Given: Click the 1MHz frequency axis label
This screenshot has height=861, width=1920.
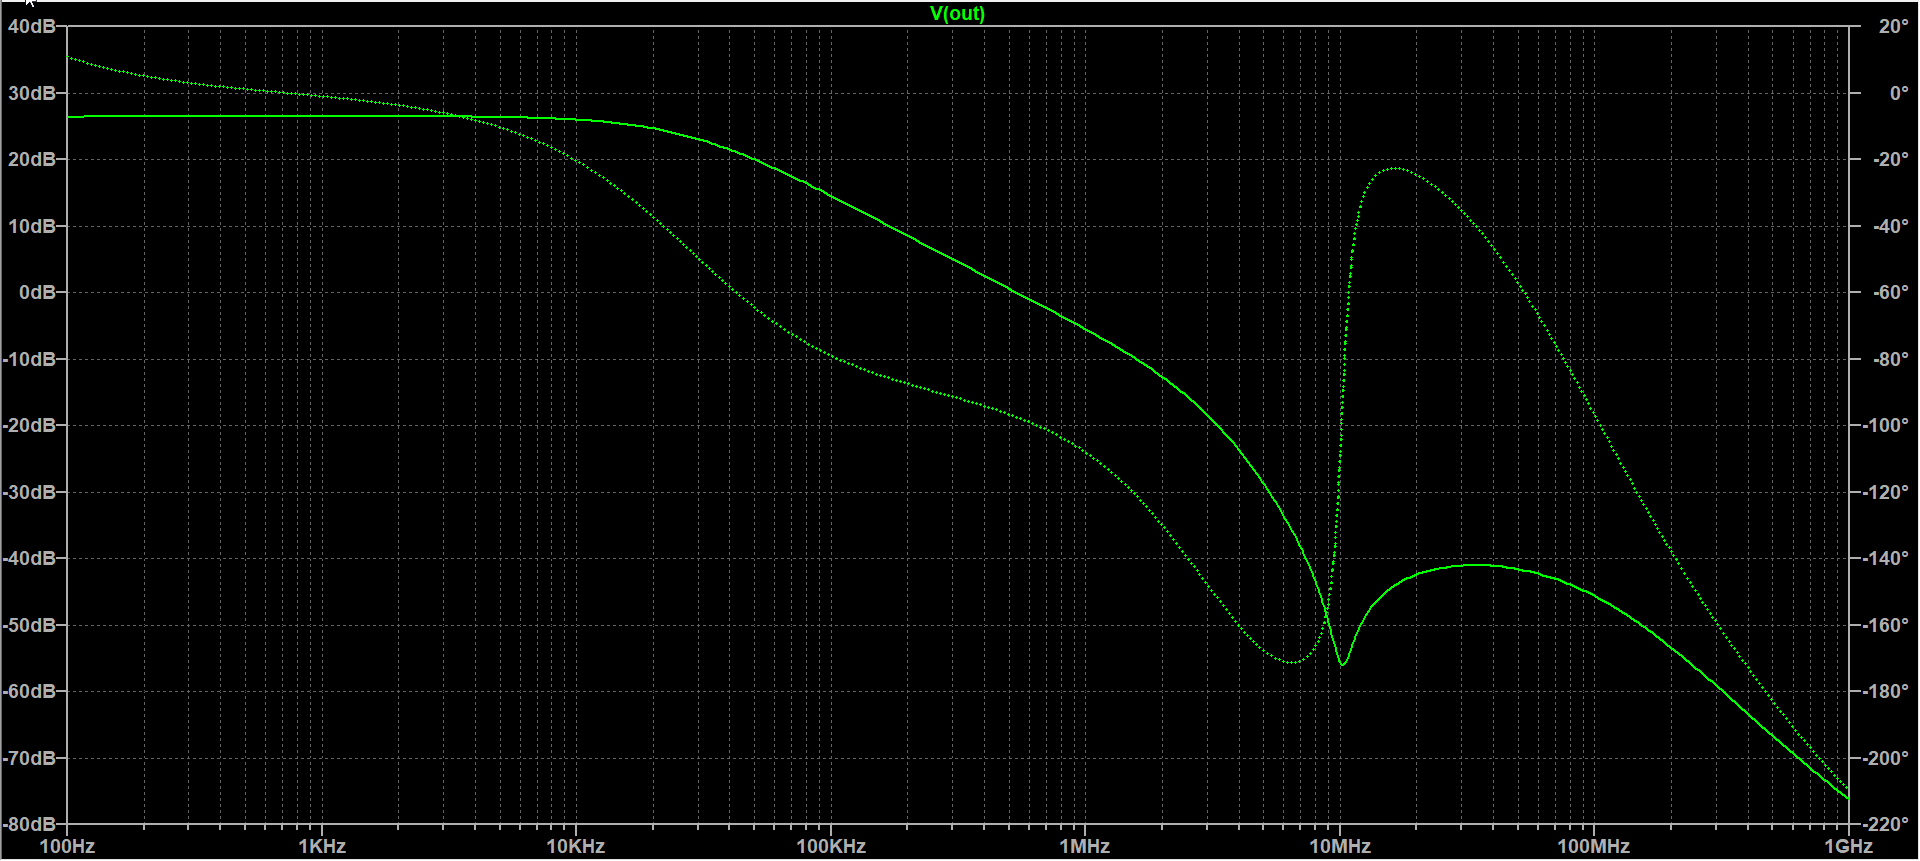Looking at the screenshot, I should tap(1085, 846).
